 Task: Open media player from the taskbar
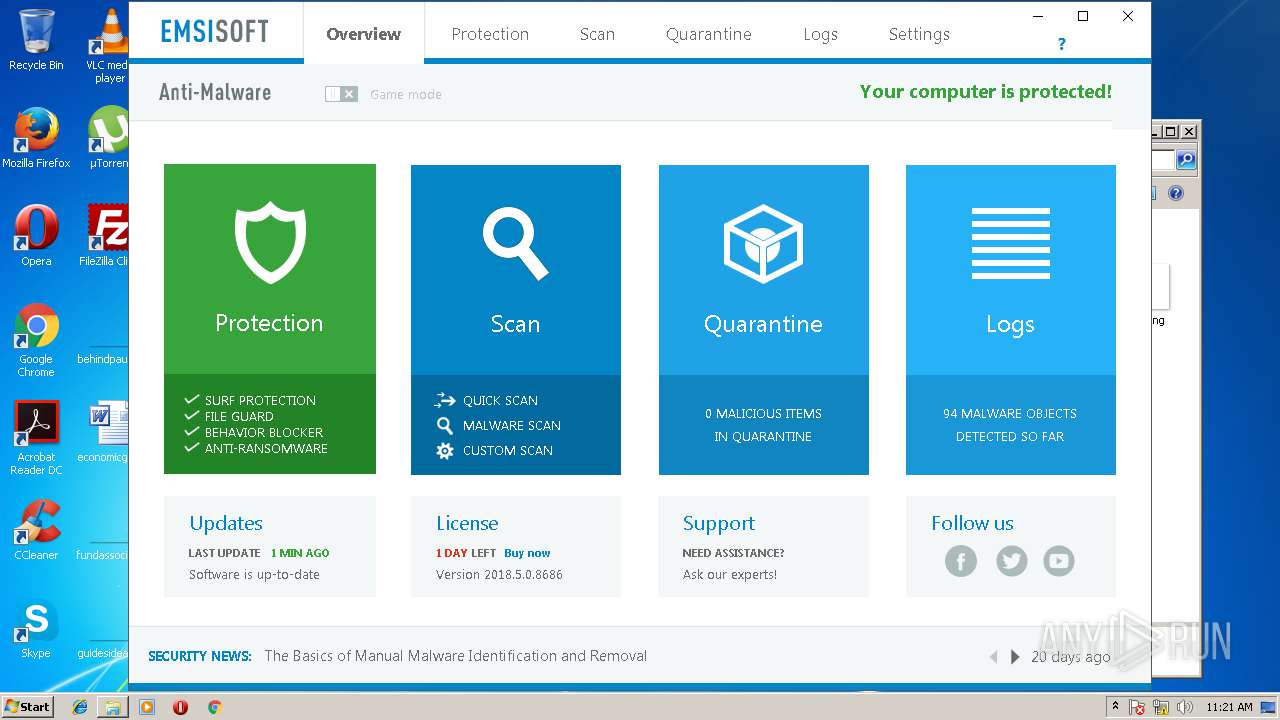click(147, 707)
